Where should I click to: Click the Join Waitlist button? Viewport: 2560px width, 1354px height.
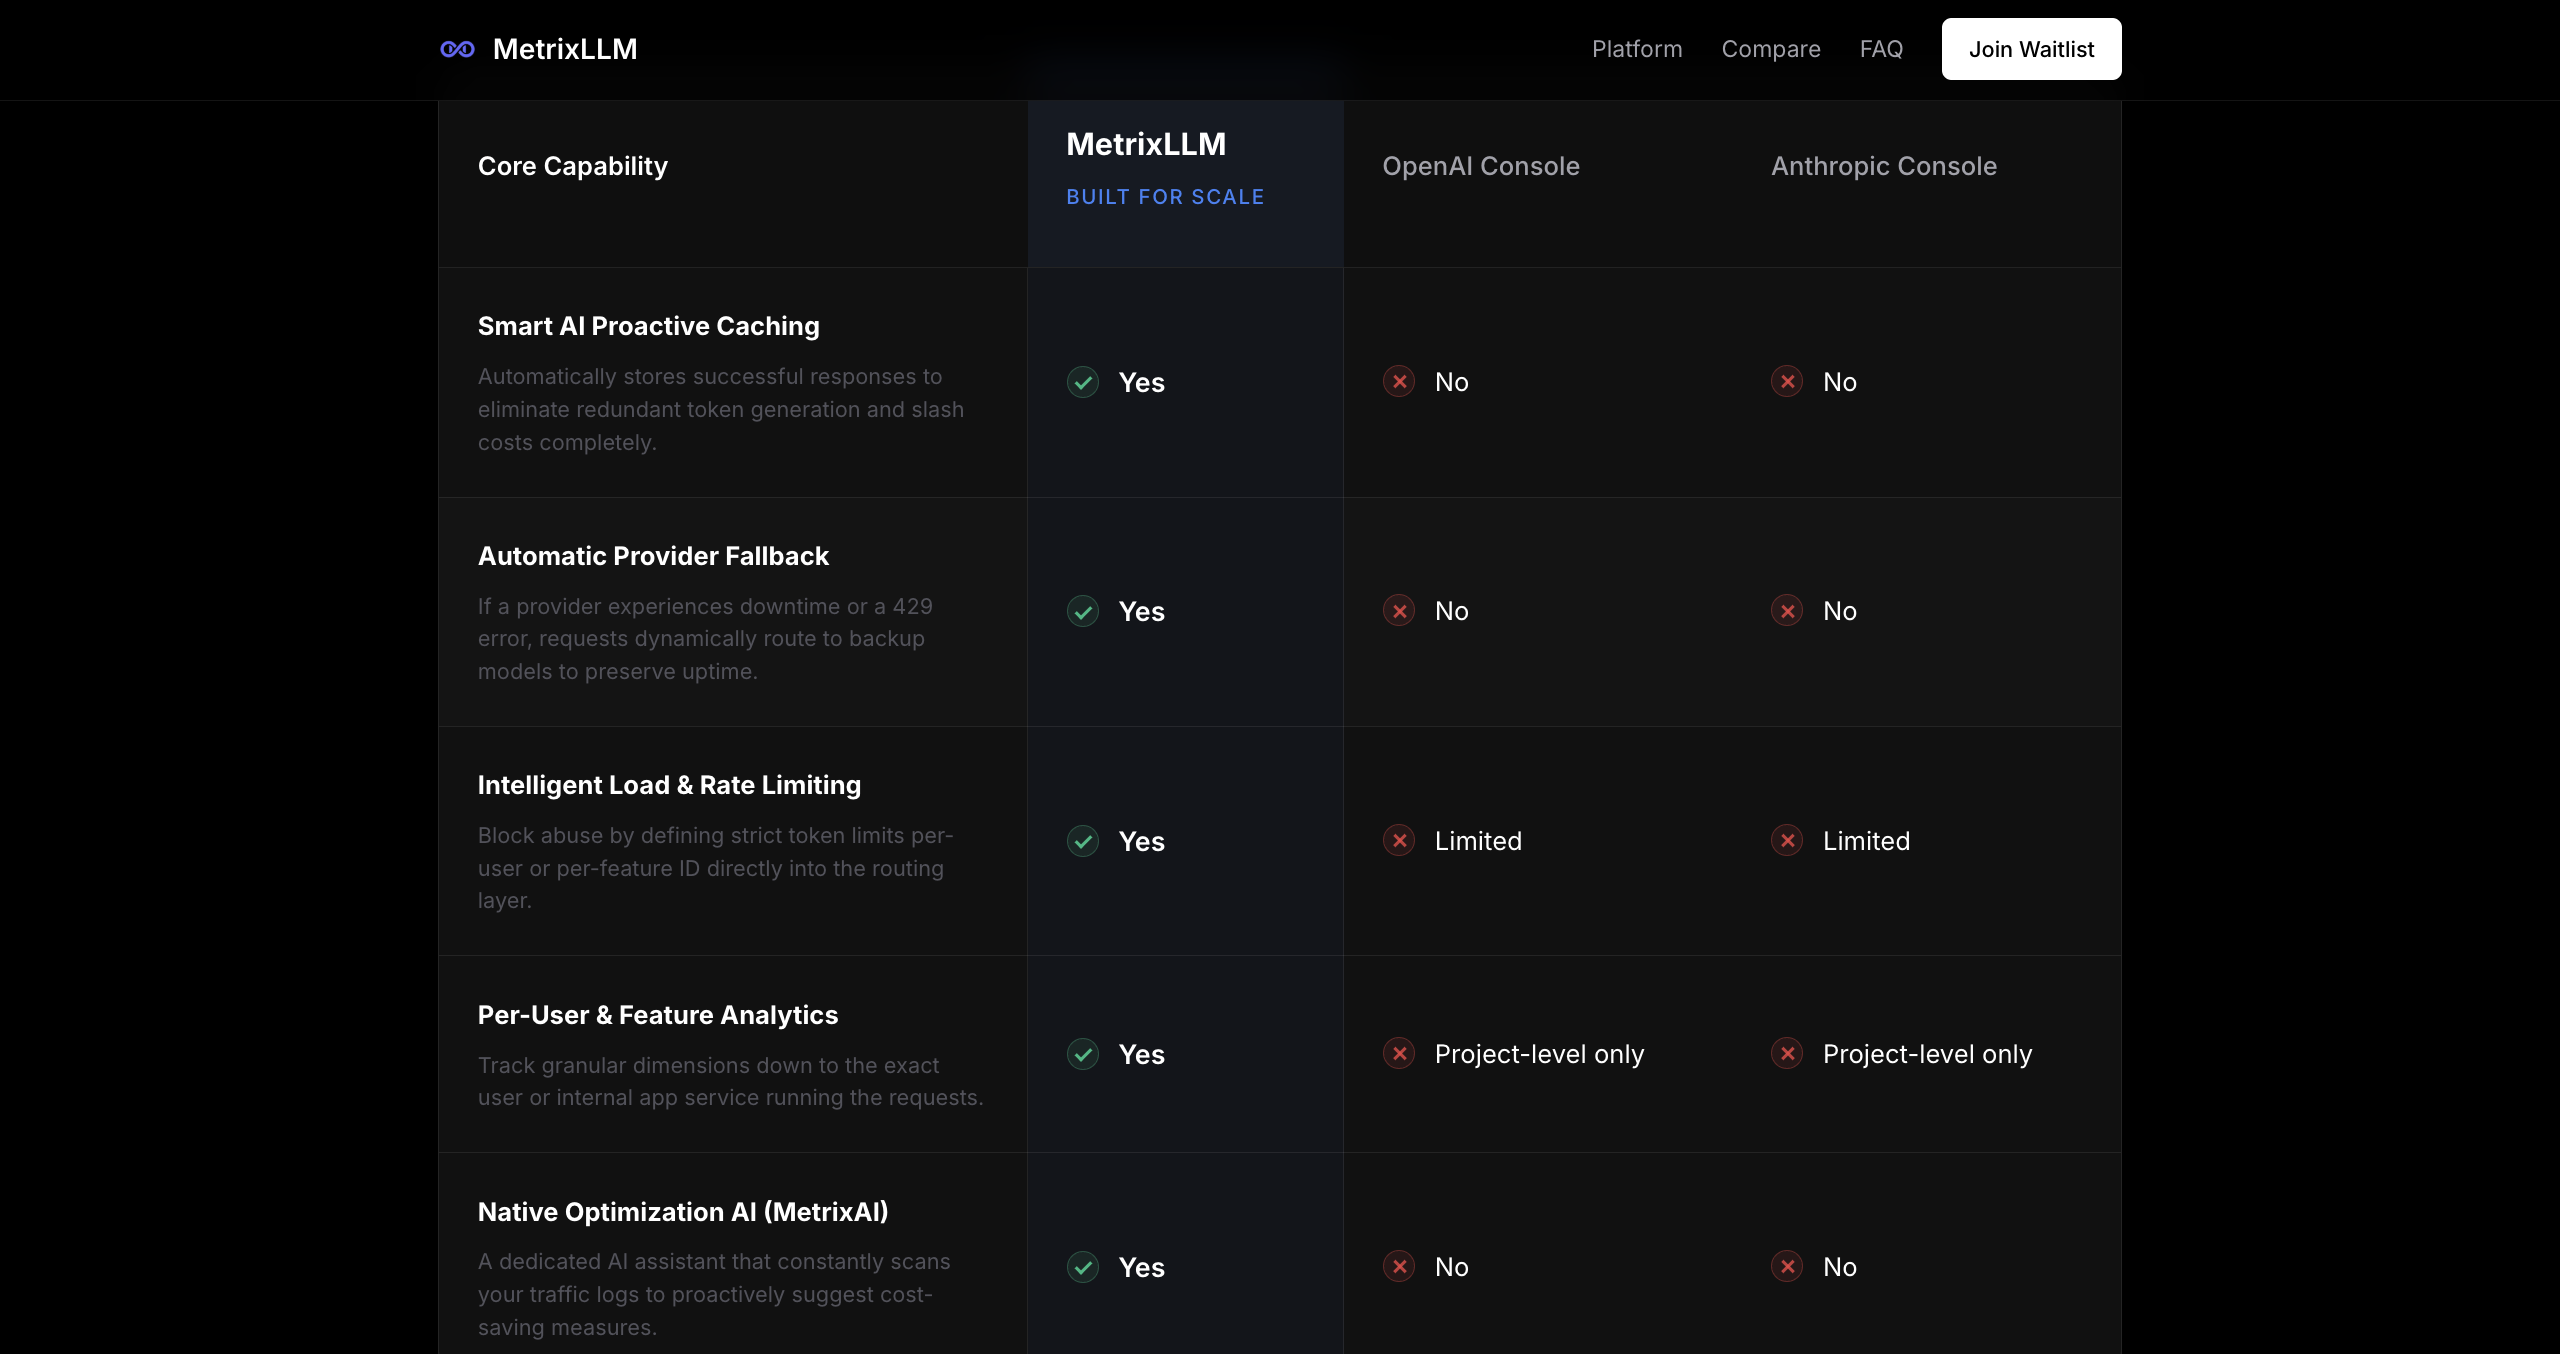[x=2031, y=49]
